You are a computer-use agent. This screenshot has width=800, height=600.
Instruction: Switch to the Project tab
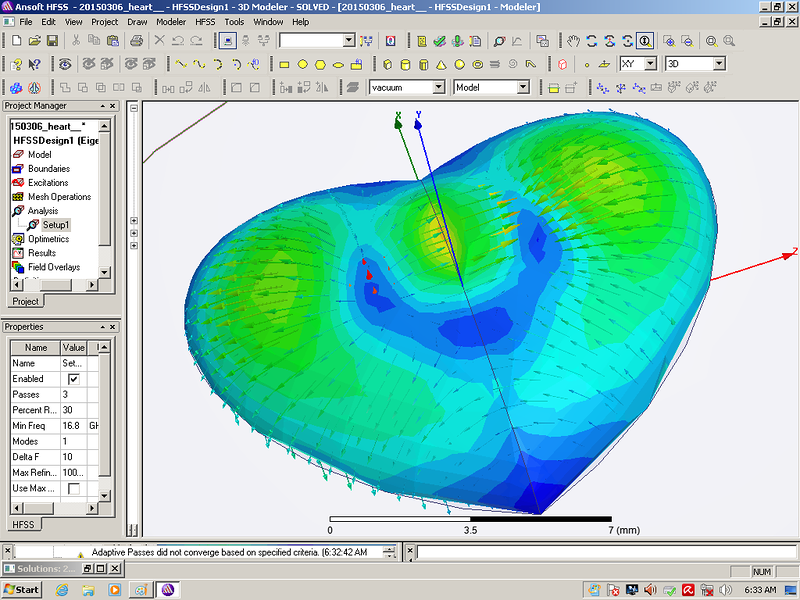tap(26, 301)
